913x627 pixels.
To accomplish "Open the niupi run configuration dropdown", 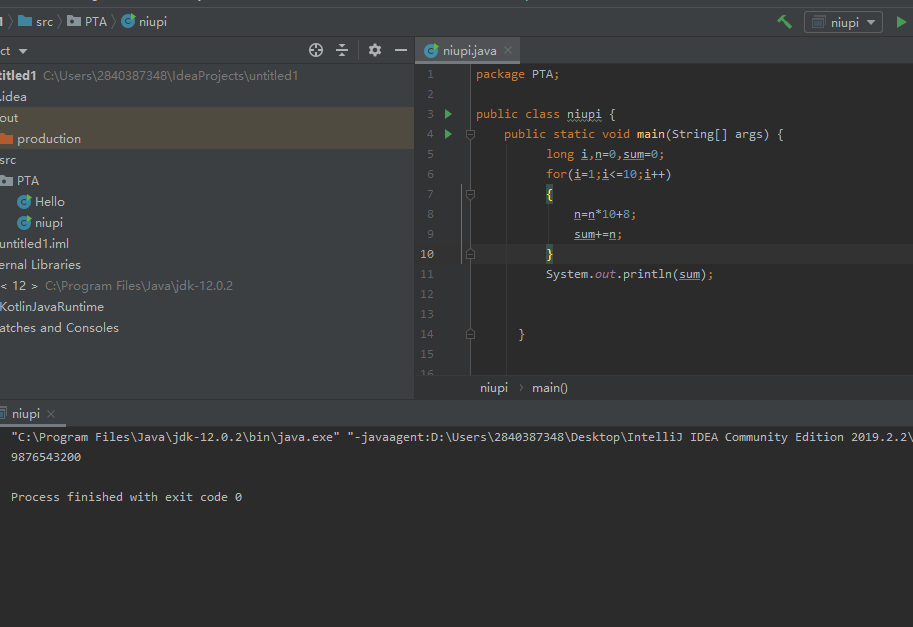I will coord(843,22).
